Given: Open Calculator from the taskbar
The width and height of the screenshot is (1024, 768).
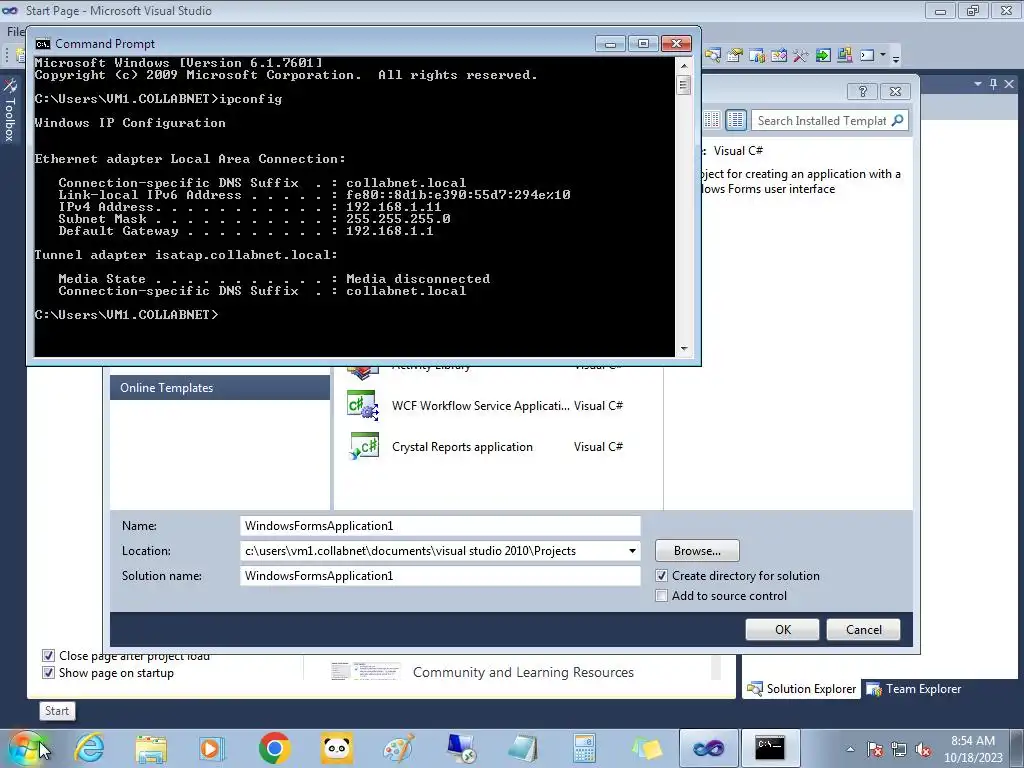Looking at the screenshot, I should click(x=584, y=748).
